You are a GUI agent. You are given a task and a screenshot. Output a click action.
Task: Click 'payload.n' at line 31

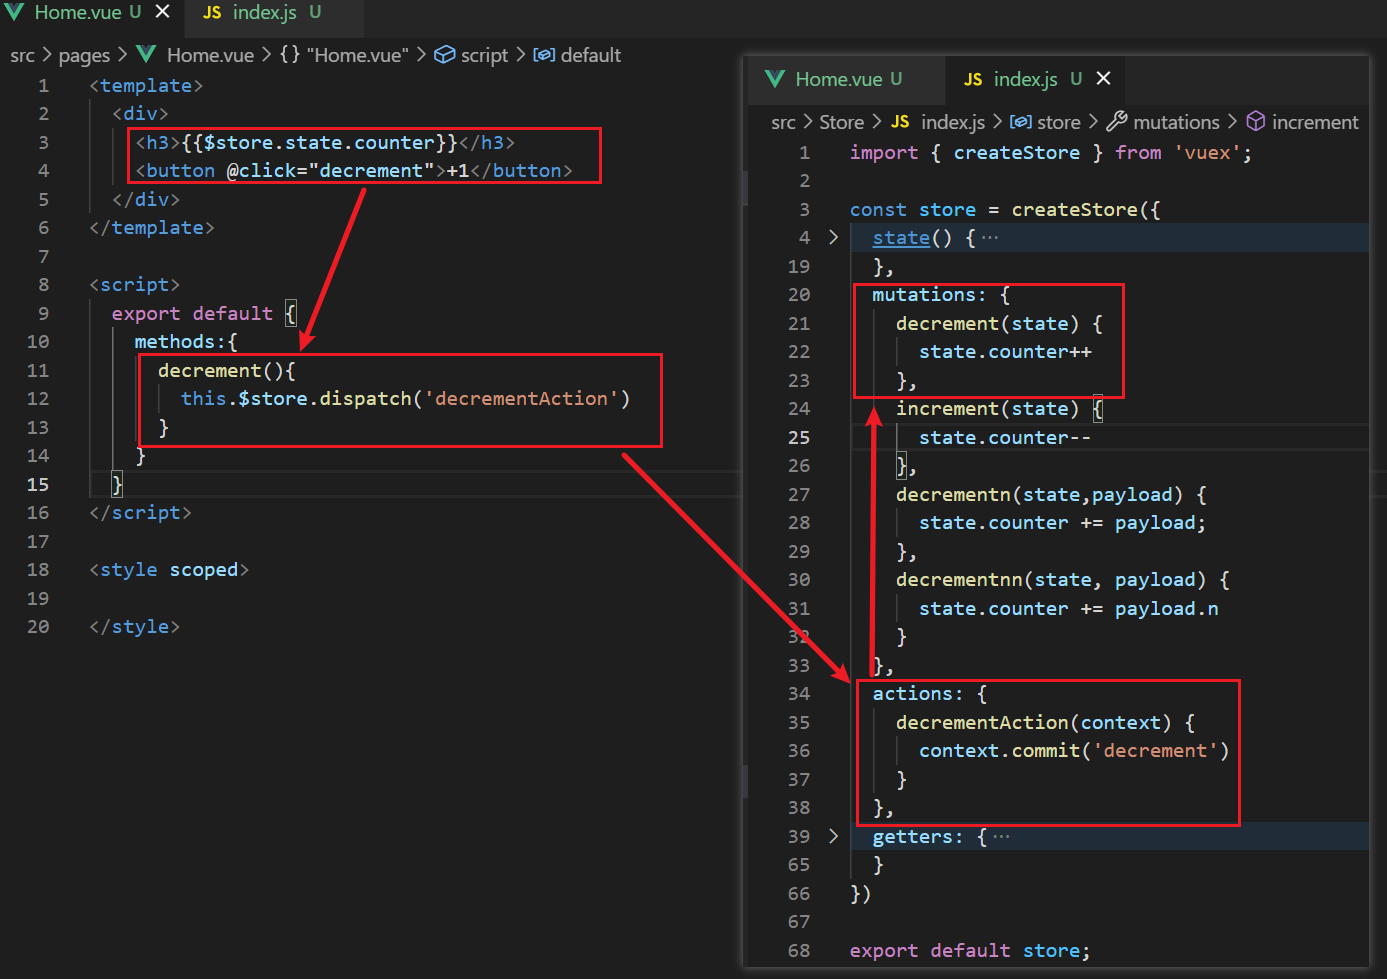coord(1166,609)
